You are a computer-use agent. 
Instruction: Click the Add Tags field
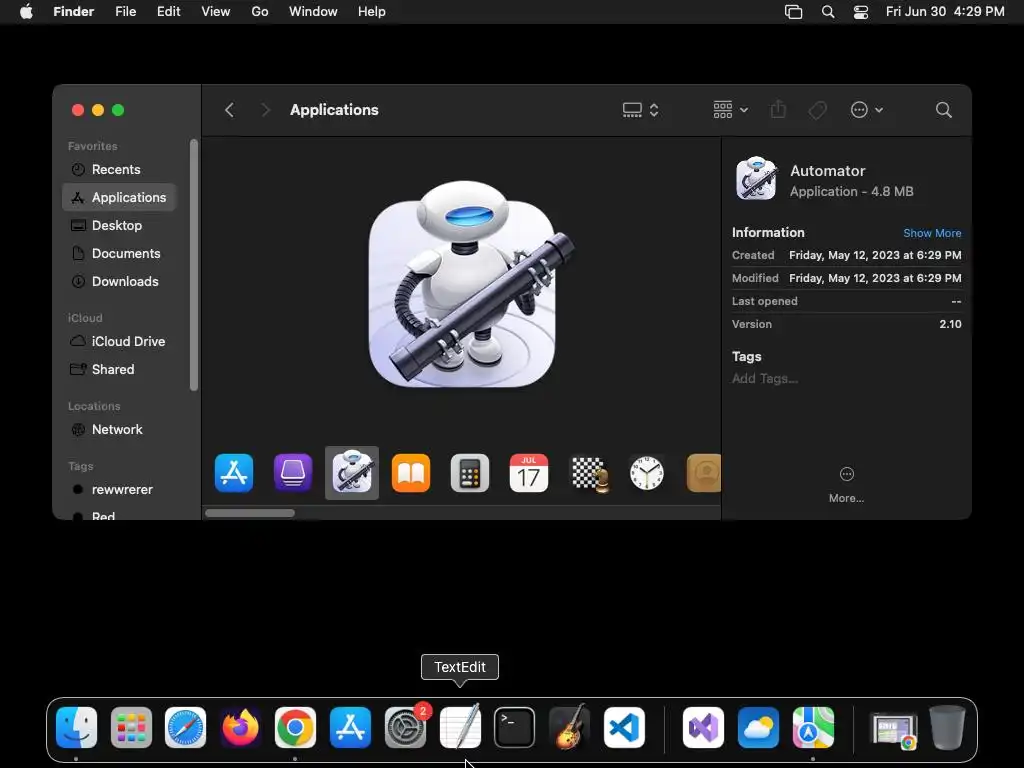765,379
